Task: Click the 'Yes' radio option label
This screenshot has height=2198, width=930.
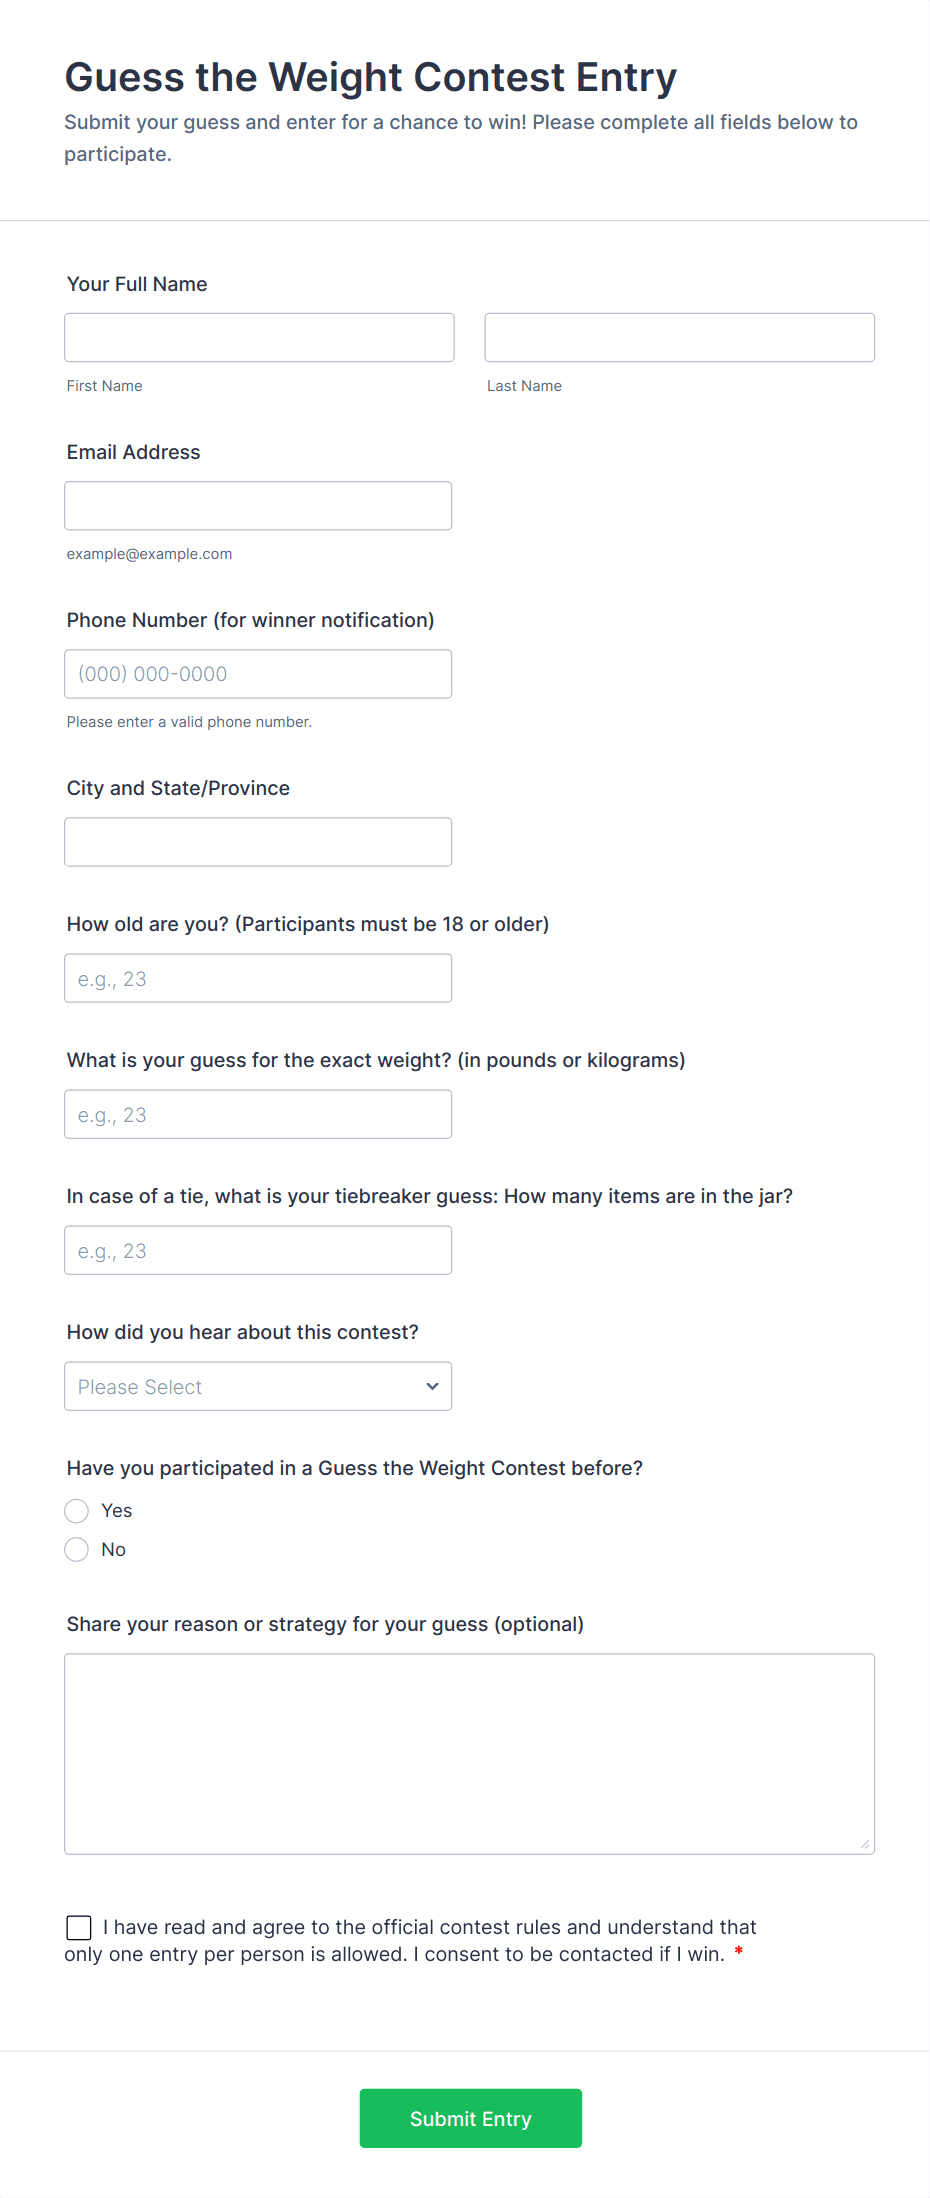Action: point(117,1510)
